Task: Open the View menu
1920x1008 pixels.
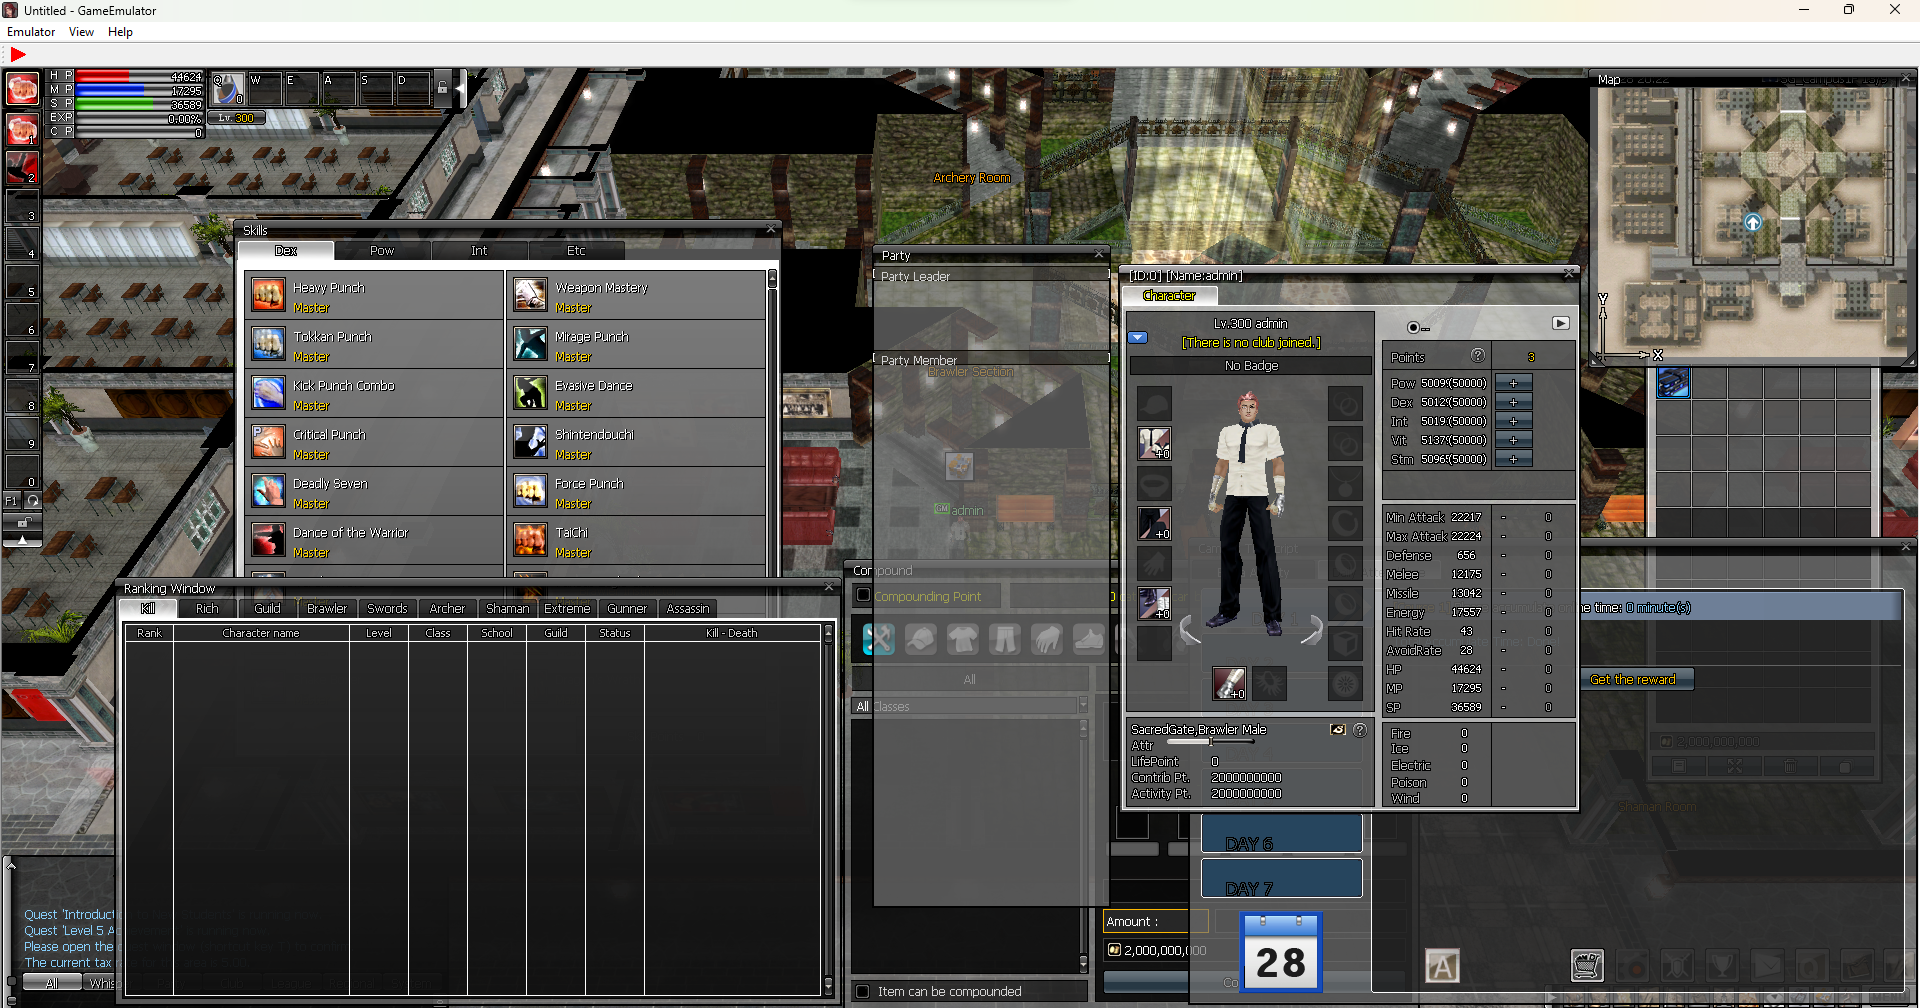Action: (81, 32)
